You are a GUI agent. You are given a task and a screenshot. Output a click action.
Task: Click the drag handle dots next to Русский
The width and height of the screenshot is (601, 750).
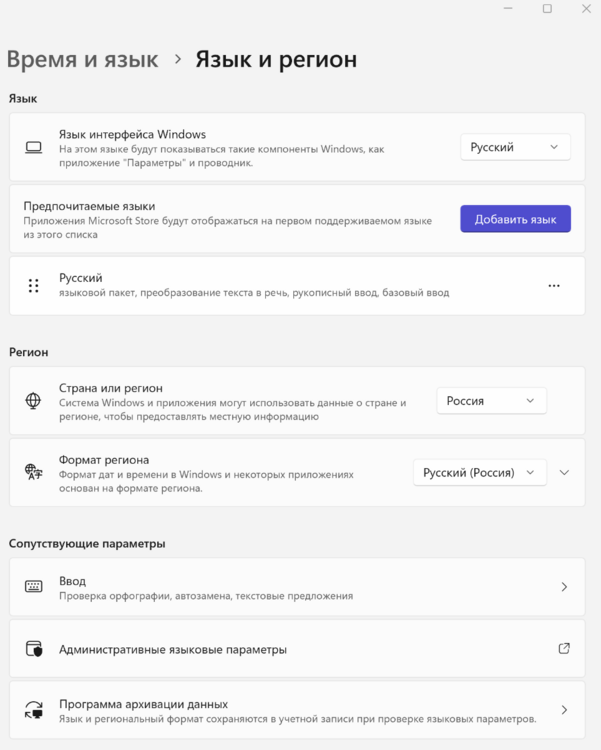point(33,285)
